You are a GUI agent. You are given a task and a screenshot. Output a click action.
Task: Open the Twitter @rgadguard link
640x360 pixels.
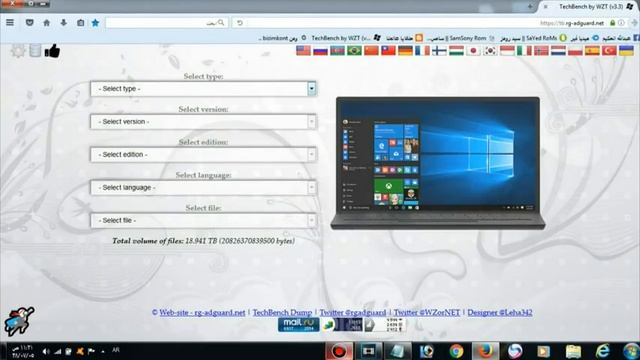click(x=353, y=312)
